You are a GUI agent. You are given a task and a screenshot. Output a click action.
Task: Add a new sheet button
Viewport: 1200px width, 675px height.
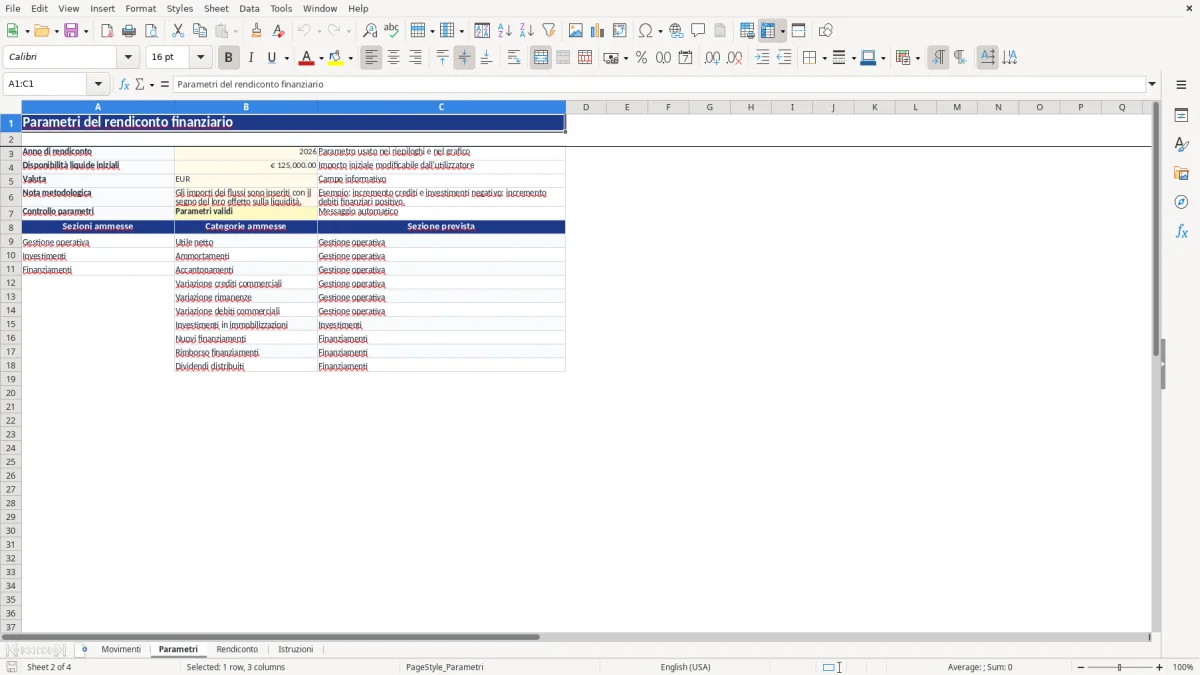pyautogui.click(x=84, y=650)
